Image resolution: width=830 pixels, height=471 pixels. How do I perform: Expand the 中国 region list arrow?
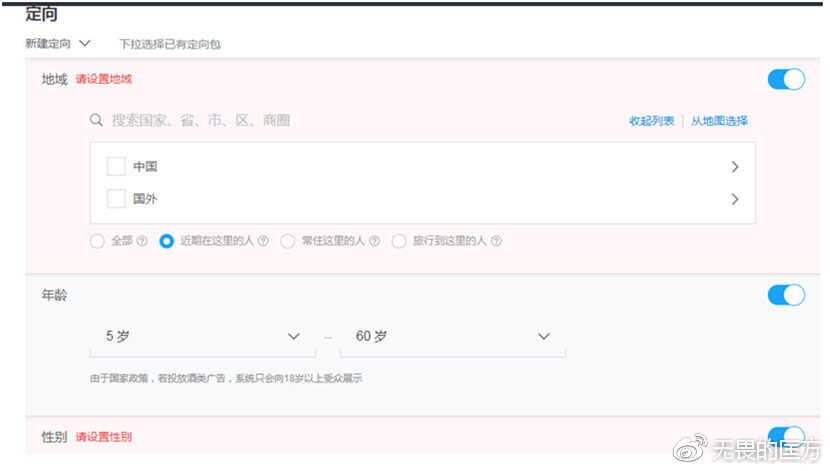tap(735, 167)
